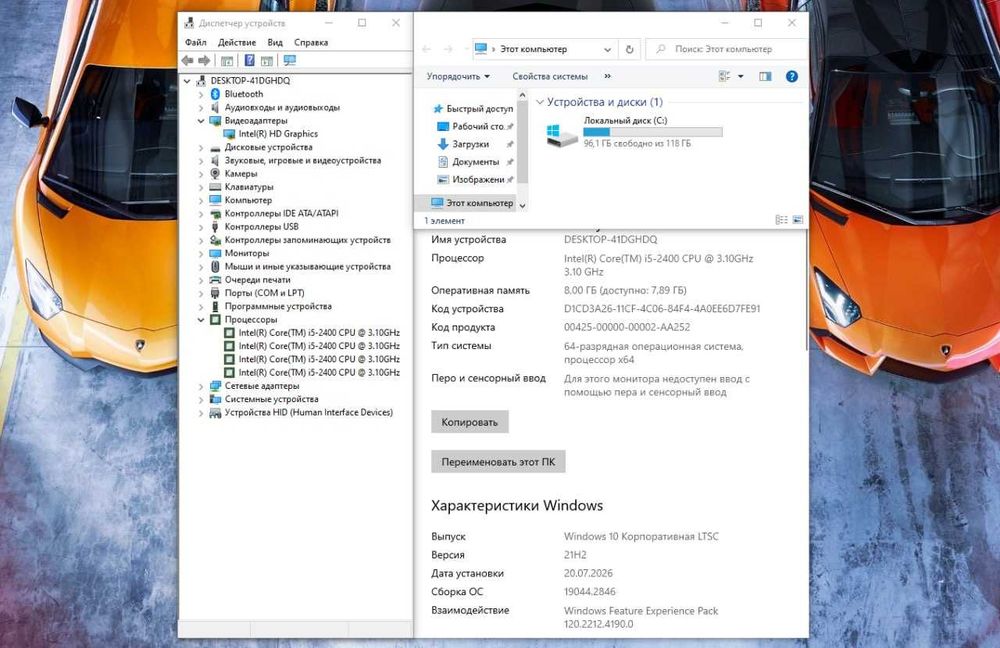Viewport: 1000px width, 648px height.
Task: Expand the Системные устройства node
Action: tap(201, 399)
